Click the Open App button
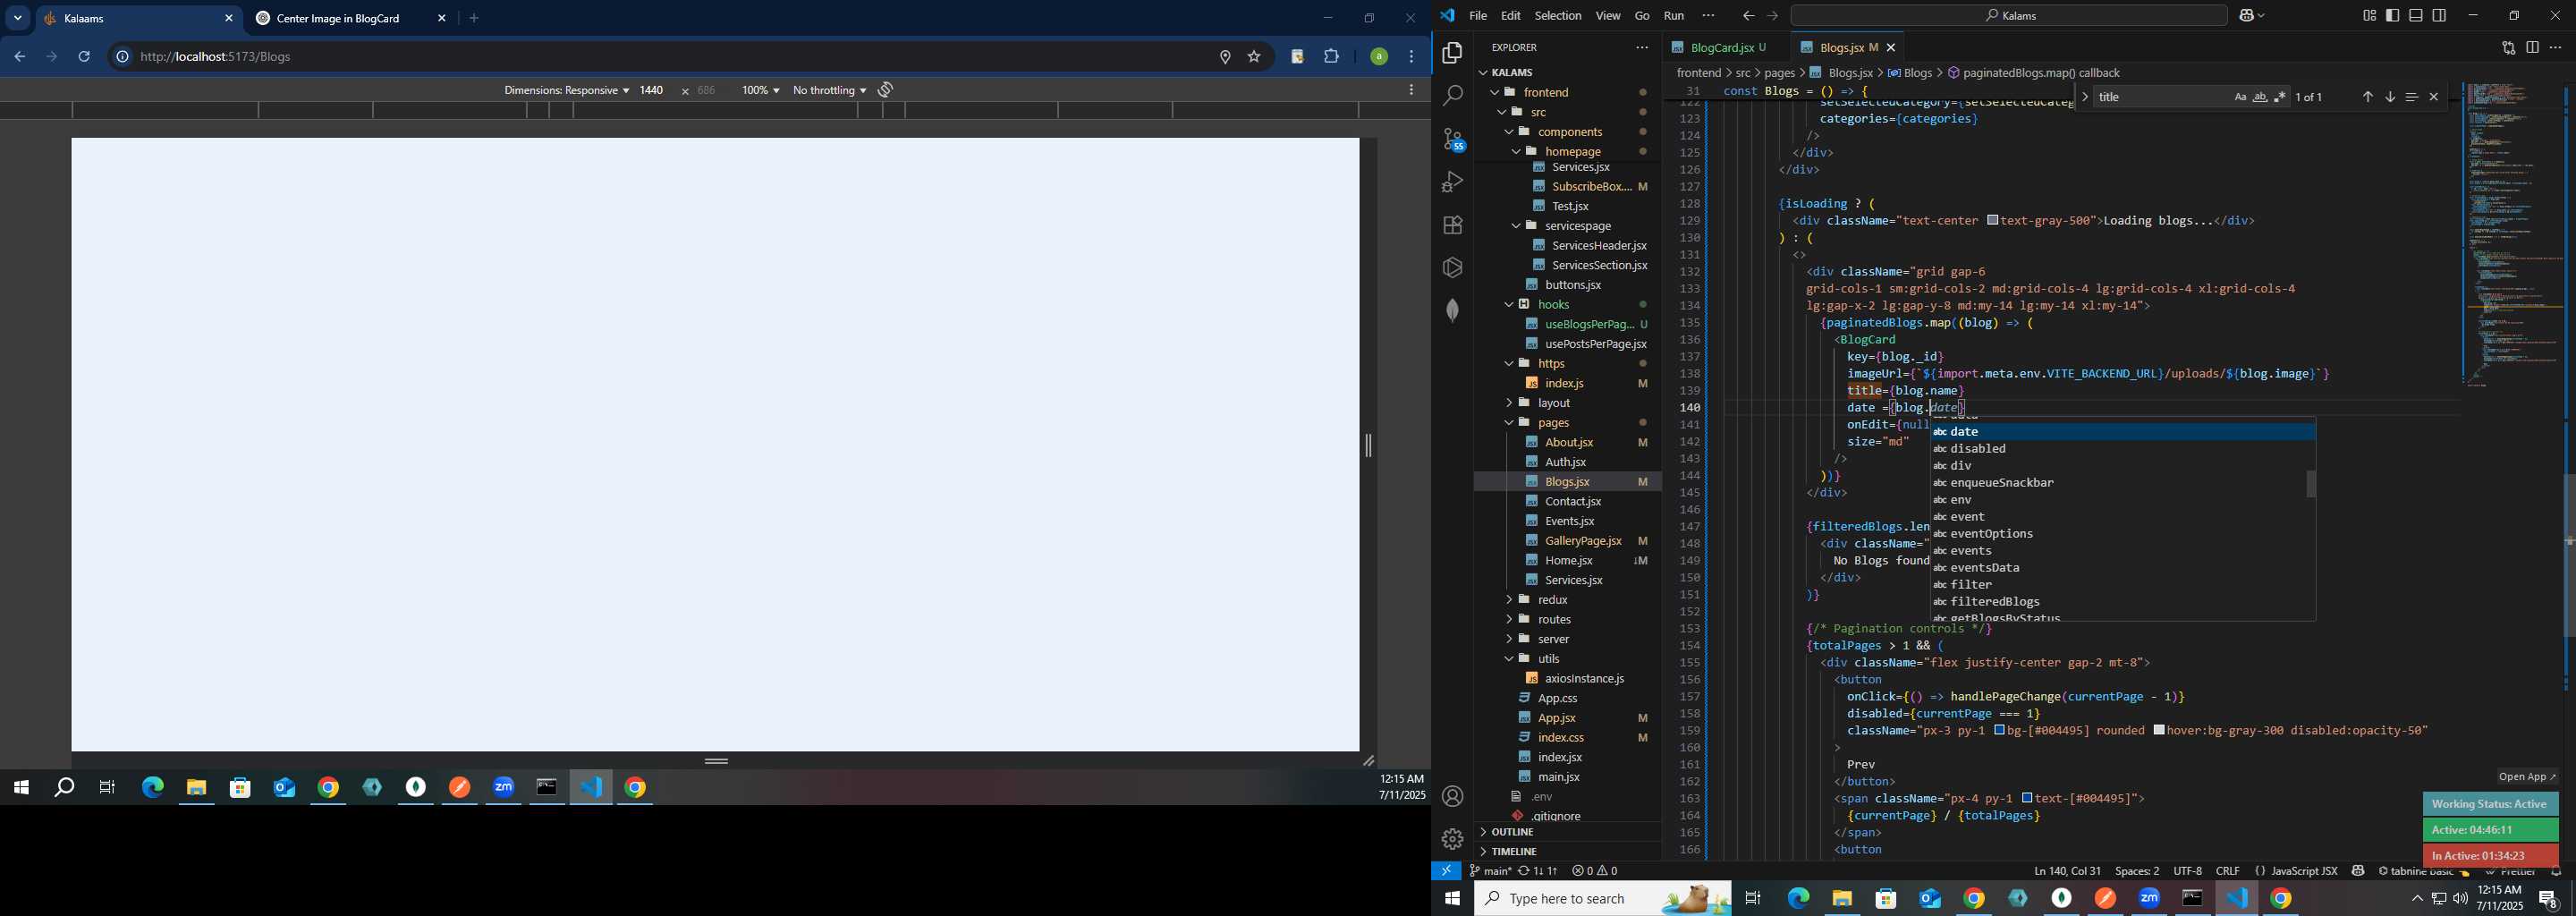The height and width of the screenshot is (916, 2576). pyautogui.click(x=2527, y=777)
